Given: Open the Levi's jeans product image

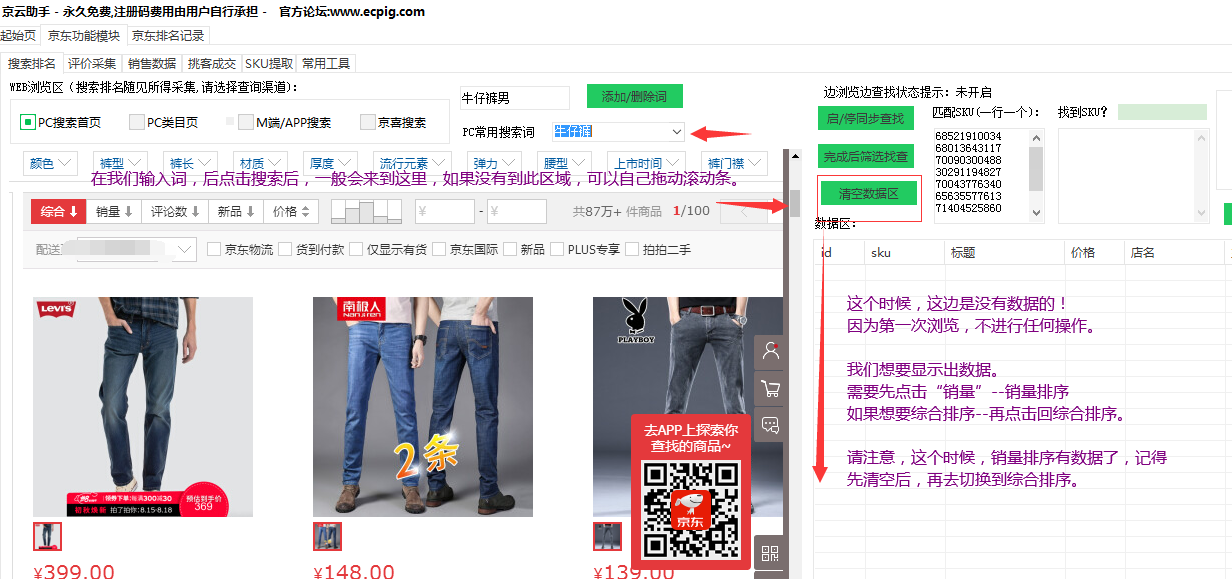Looking at the screenshot, I should [143, 407].
